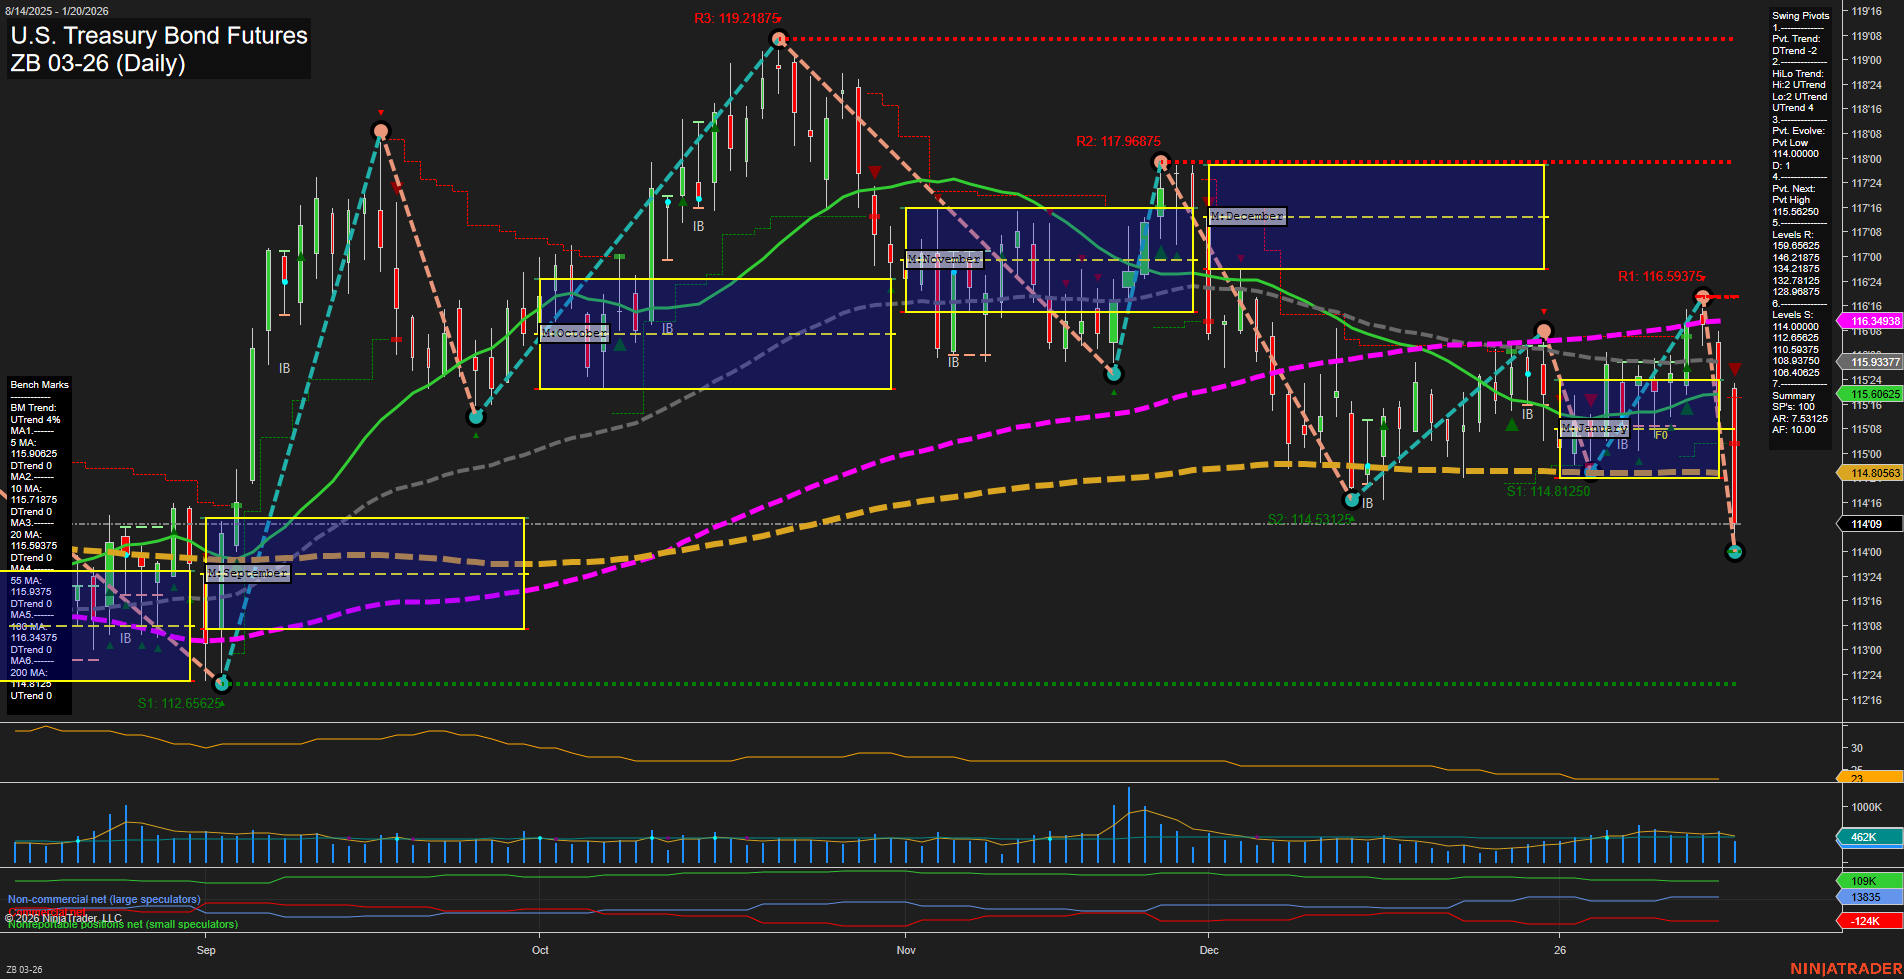
Task: Click the U.S. Treasury Bond Futures chart title
Action: [x=158, y=36]
